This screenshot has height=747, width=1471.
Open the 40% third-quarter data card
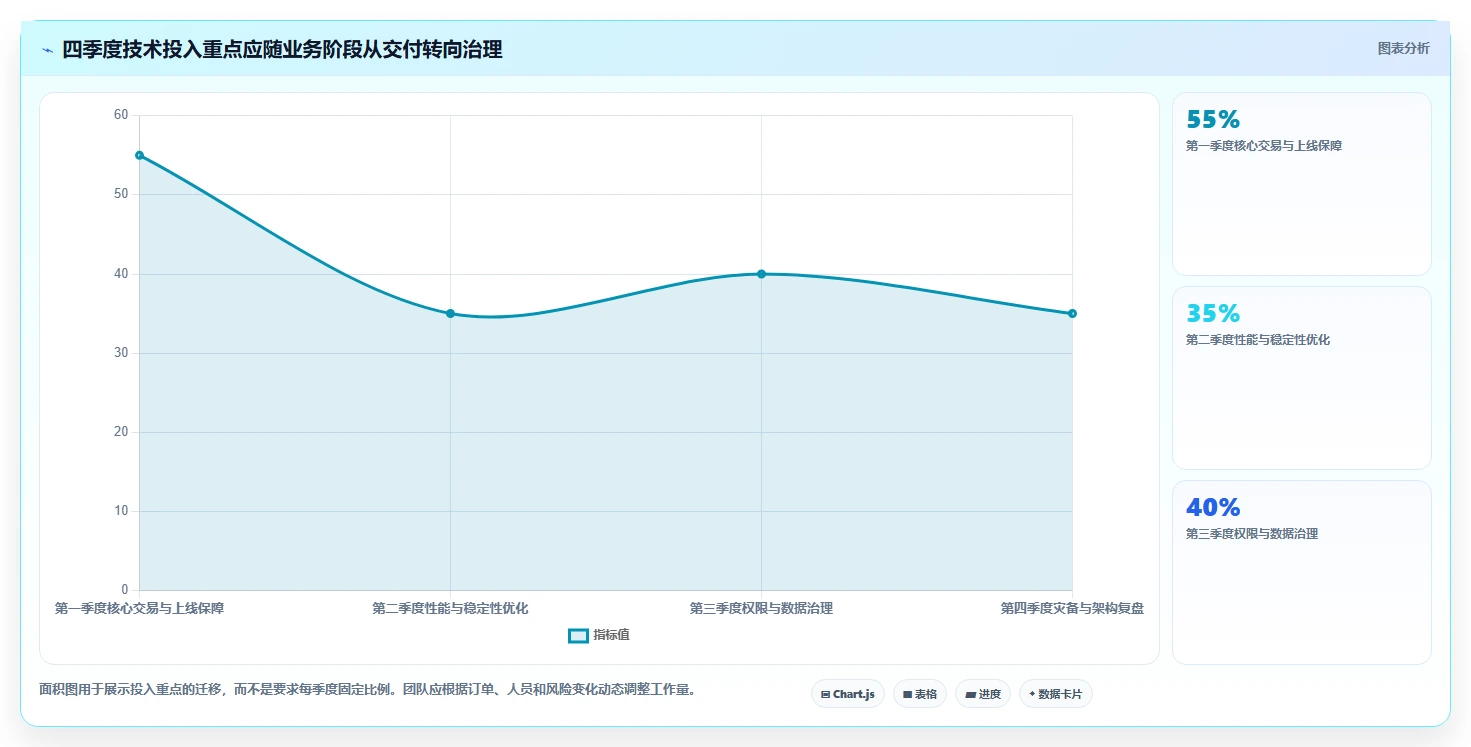[x=1302, y=572]
